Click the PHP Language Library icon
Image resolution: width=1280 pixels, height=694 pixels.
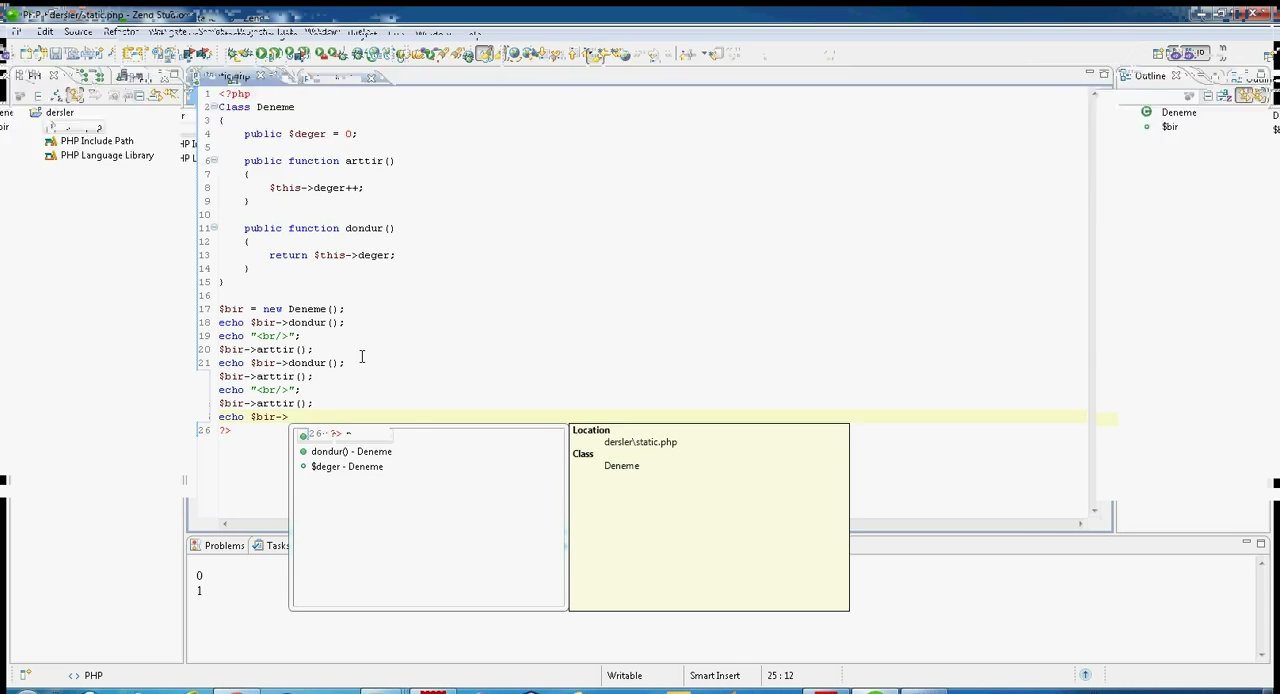[x=51, y=155]
